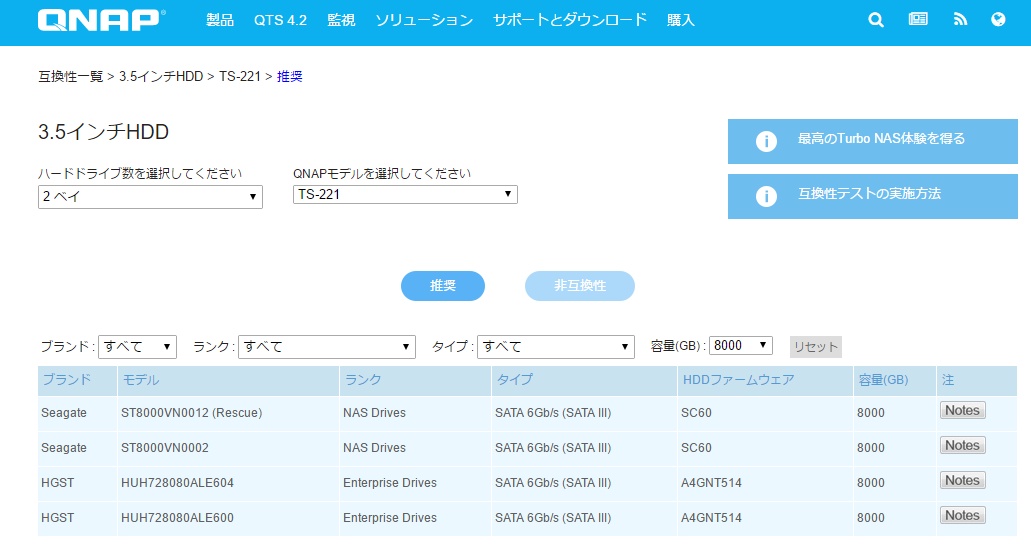Go to 3.5インチHDD breadcrumb
This screenshot has height=550, width=1031.
click(161, 76)
